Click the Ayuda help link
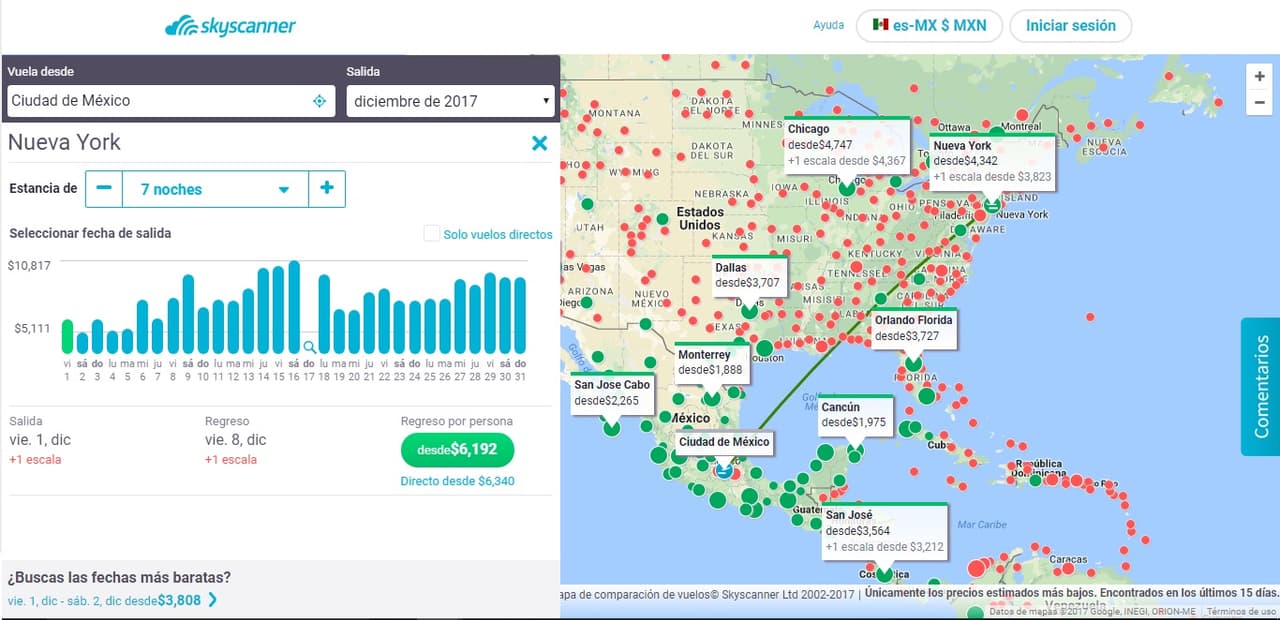1280x620 pixels. 828,26
